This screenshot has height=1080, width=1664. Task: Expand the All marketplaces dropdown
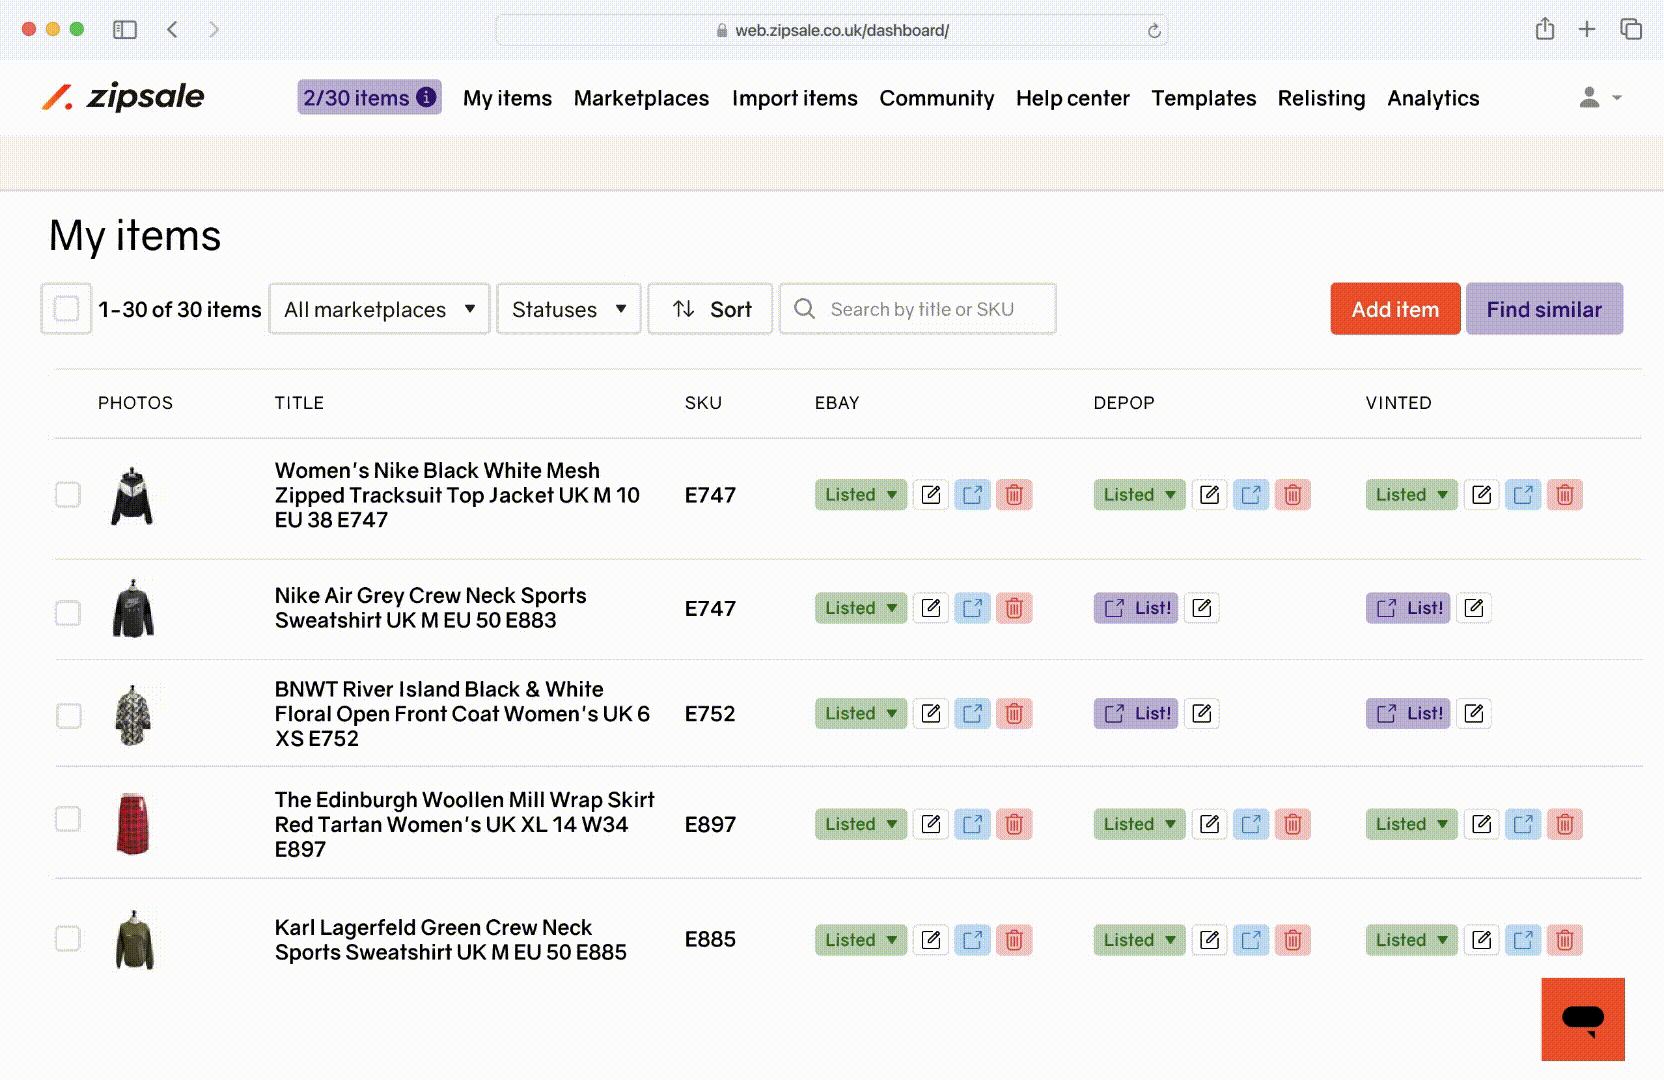click(x=379, y=309)
